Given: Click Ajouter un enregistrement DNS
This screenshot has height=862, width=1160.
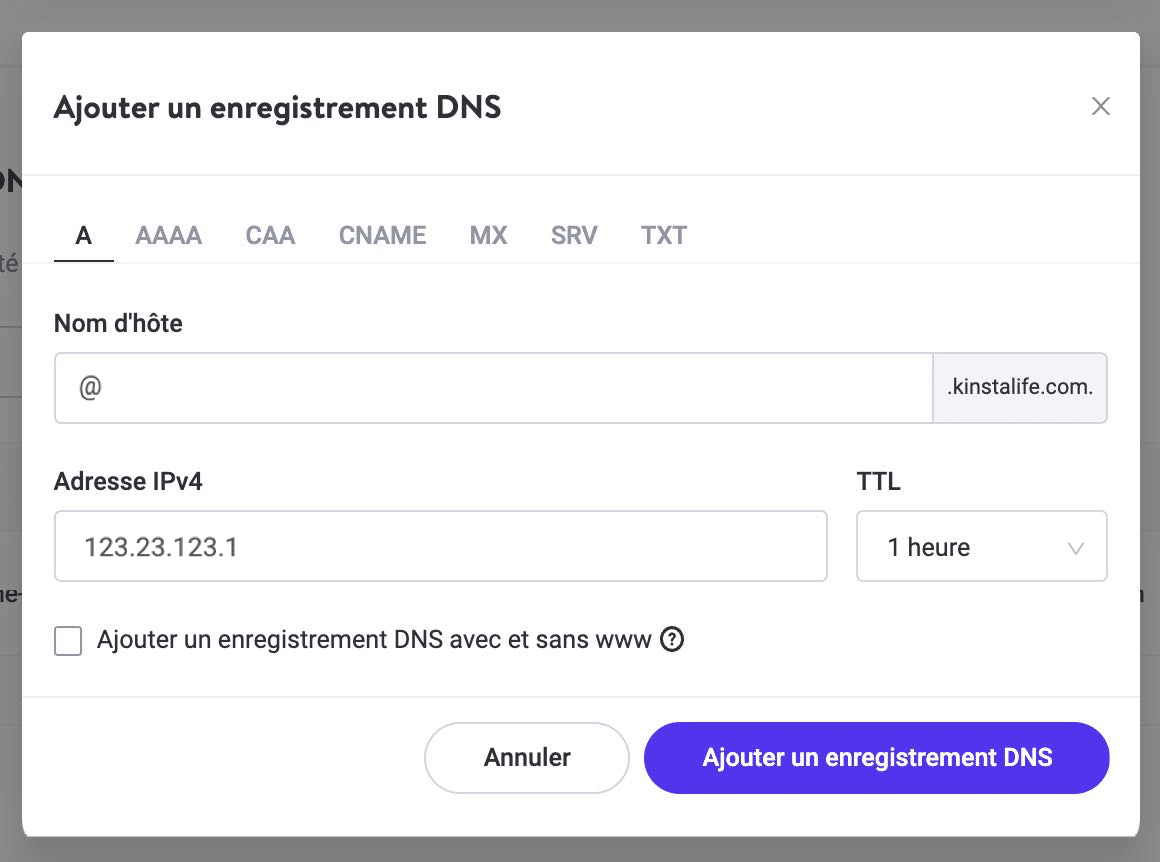Looking at the screenshot, I should (x=876, y=757).
